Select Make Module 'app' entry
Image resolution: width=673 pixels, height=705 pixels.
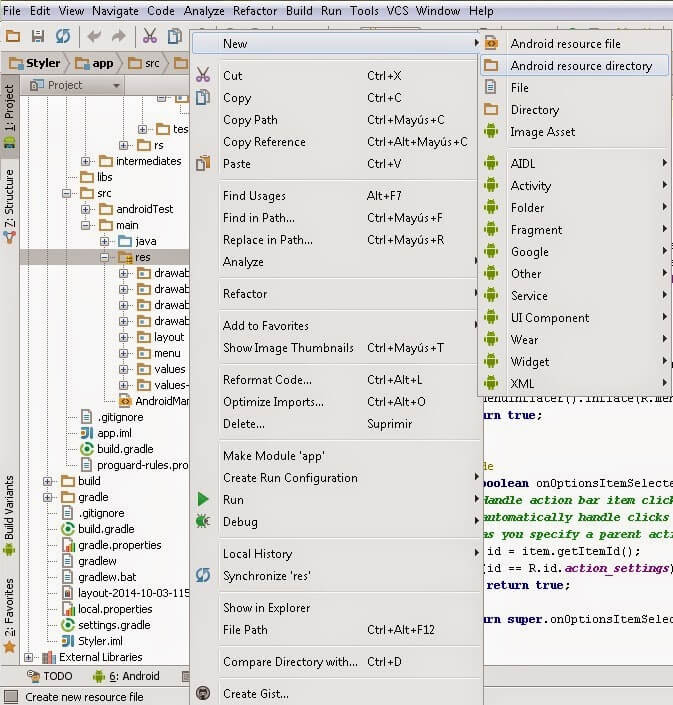point(335,455)
